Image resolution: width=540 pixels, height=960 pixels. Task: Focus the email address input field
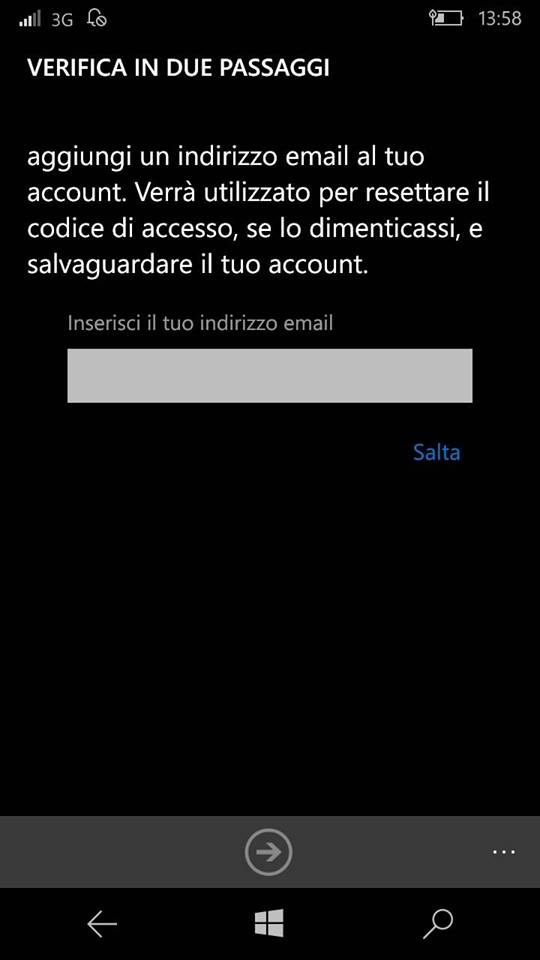pos(269,375)
